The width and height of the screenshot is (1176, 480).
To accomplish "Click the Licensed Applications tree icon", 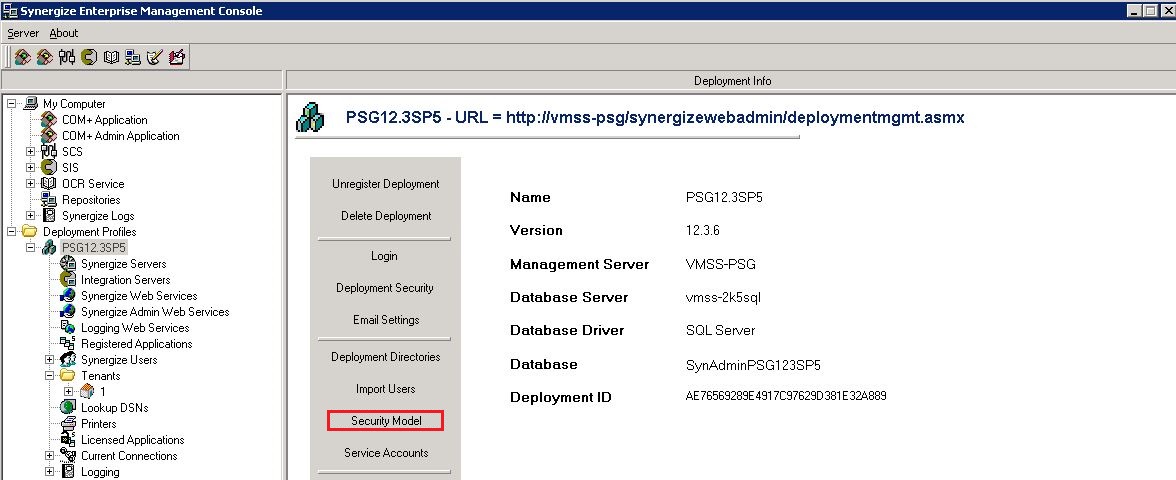I will (68, 440).
